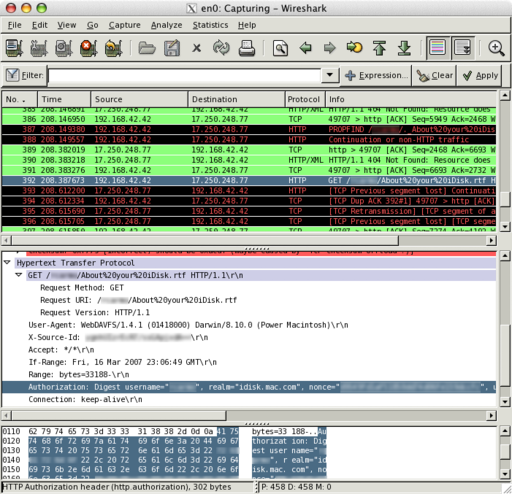Print packets printer icon
This screenshot has height=494, width=512.
pyautogui.click(x=247, y=48)
